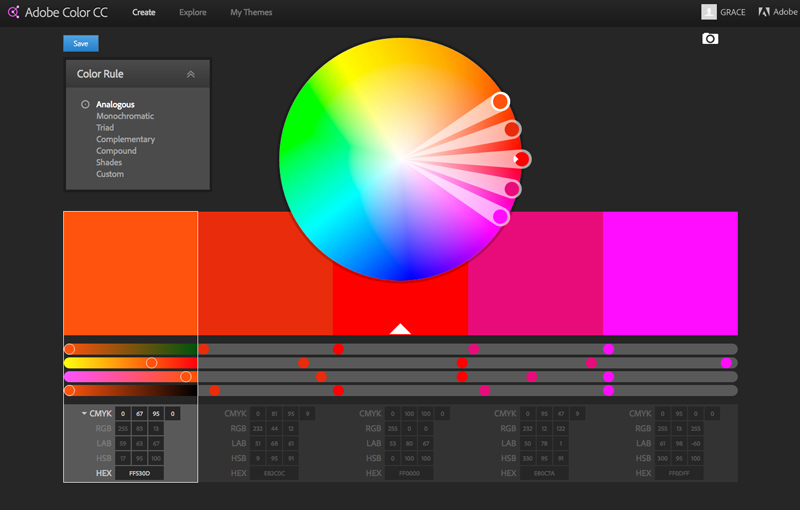This screenshot has width=800, height=510.
Task: Click the magenta swatch's HSB hue field 300
Action: coord(663,458)
